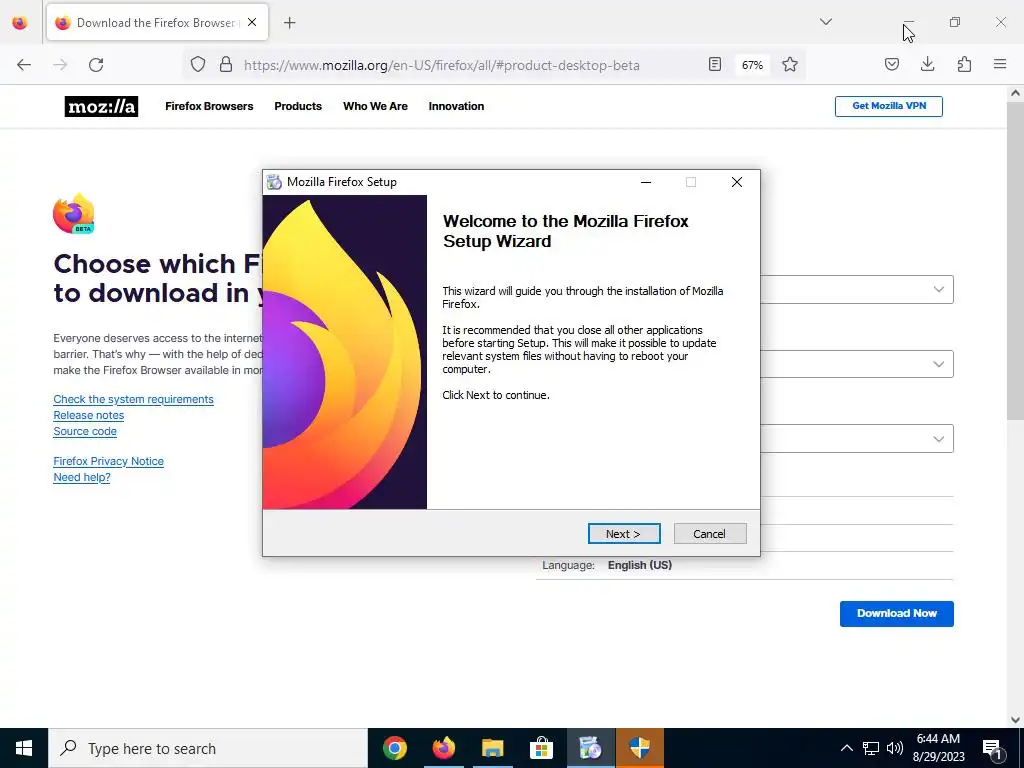
Task: Close the Mozilla Firefox Setup dialog
Action: [x=737, y=182]
